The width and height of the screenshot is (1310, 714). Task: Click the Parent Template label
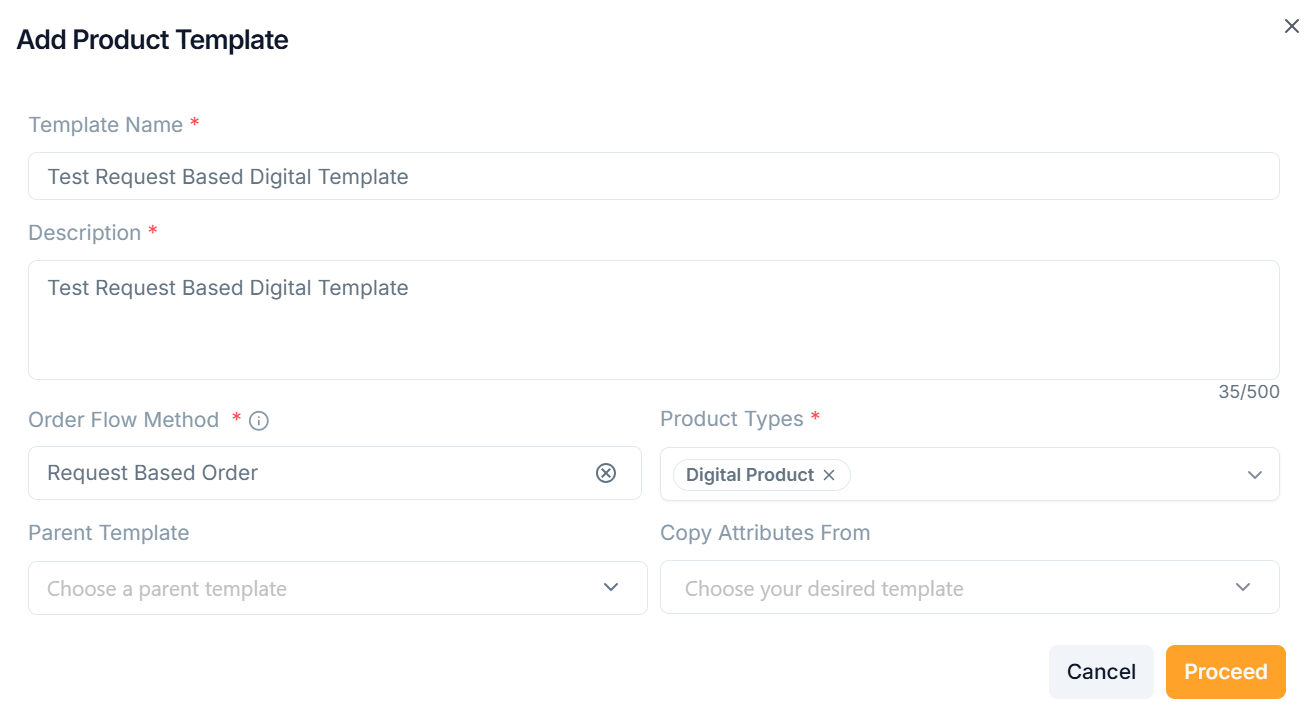click(x=109, y=533)
